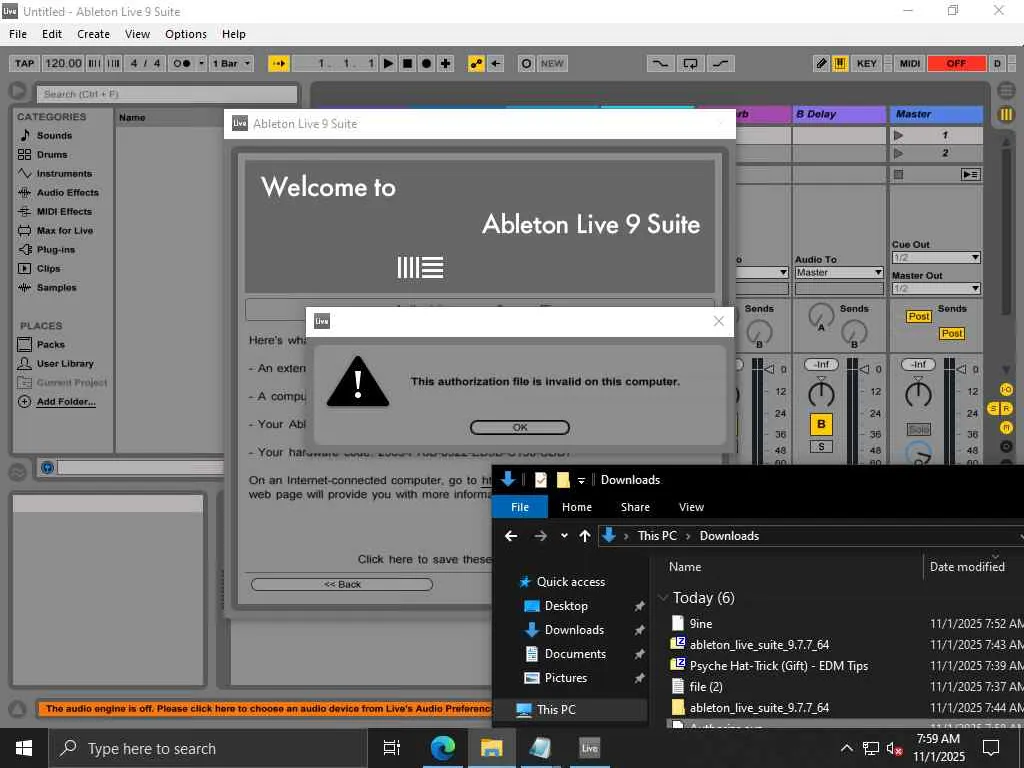Select the Plug-ins category
This screenshot has height=768, width=1024.
pos(56,249)
